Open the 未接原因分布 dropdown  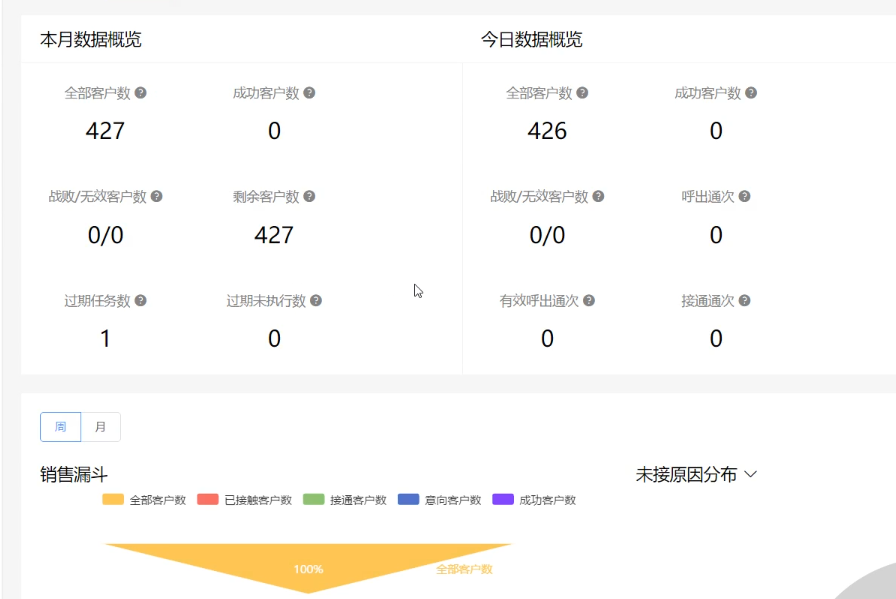tap(696, 474)
